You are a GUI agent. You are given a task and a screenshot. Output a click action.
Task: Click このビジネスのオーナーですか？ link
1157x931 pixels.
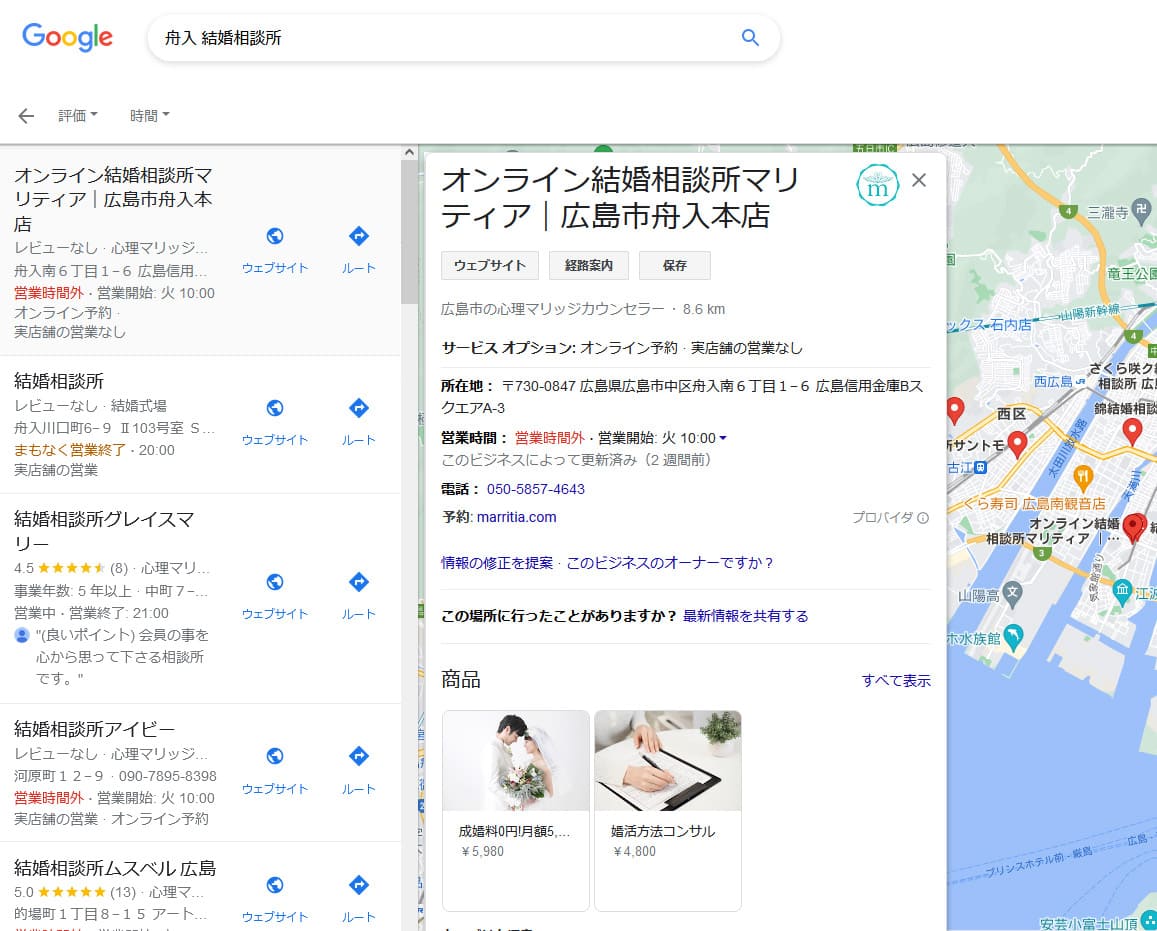[x=669, y=563]
